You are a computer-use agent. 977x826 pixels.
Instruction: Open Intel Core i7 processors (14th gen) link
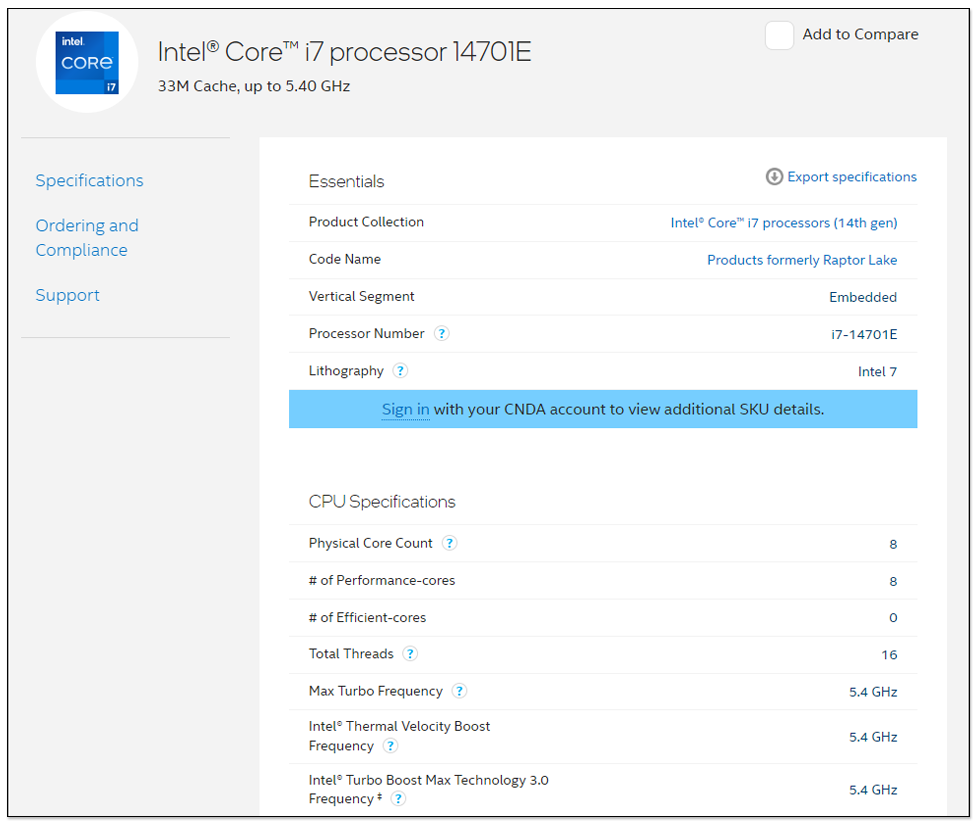[x=784, y=223]
